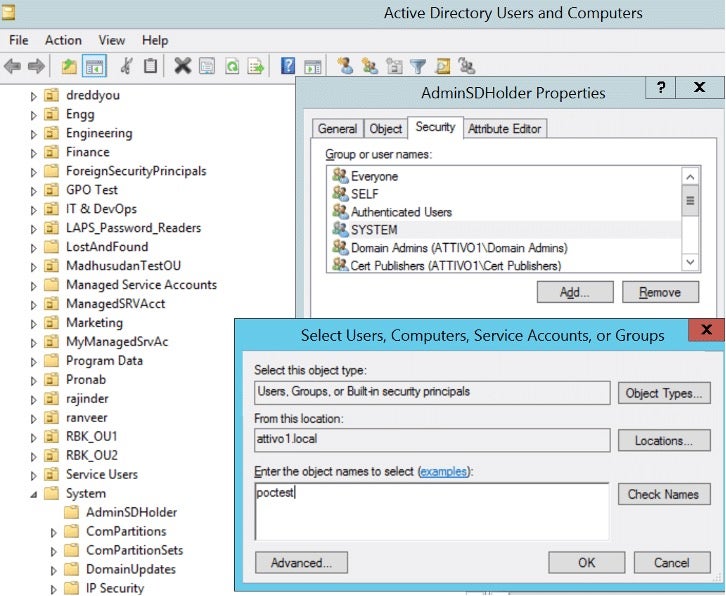This screenshot has width=726, height=596.
Task: Switch to the Attribute Editor tab
Action: click(505, 129)
